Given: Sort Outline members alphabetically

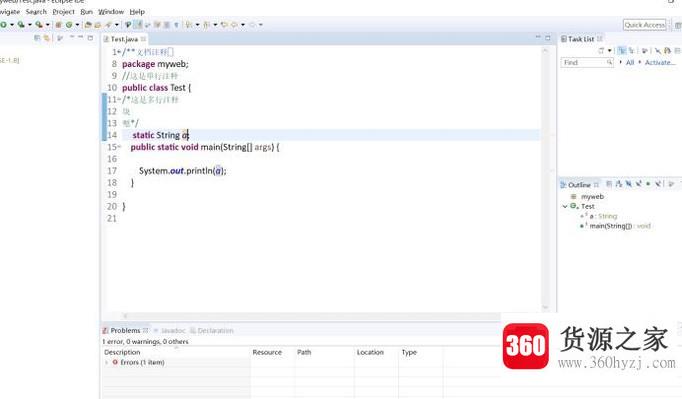Looking at the screenshot, I should point(619,184).
